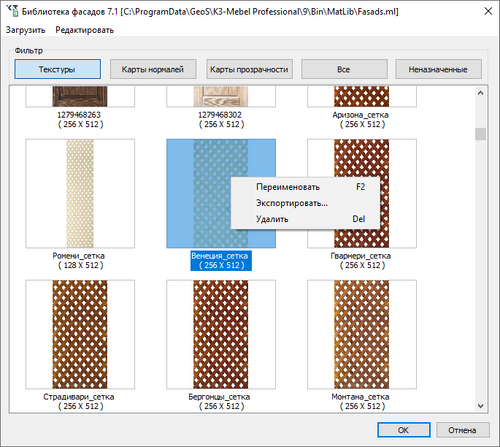Select the Монтана_сетка texture thumbnail

coord(362,334)
